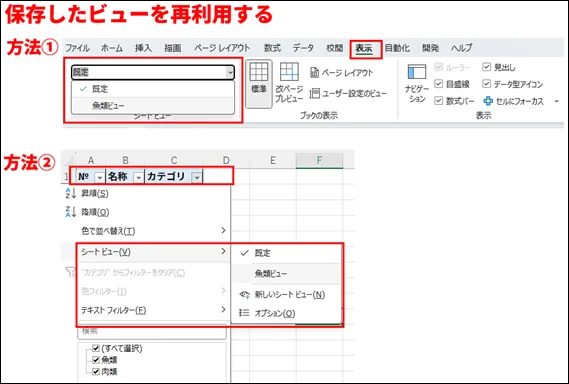Viewport: 569px width, 384px height.
Task: Expand the セルにフォーカス dropdown arrow
Action: click(557, 101)
